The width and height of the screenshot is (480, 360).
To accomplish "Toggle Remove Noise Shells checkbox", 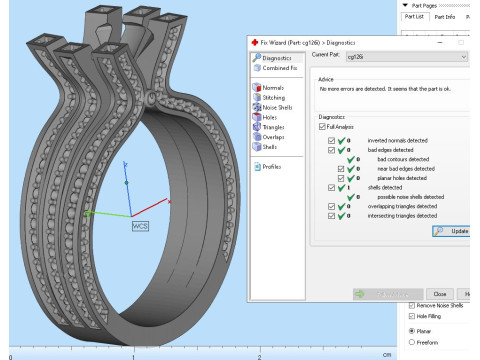I will click(x=412, y=305).
